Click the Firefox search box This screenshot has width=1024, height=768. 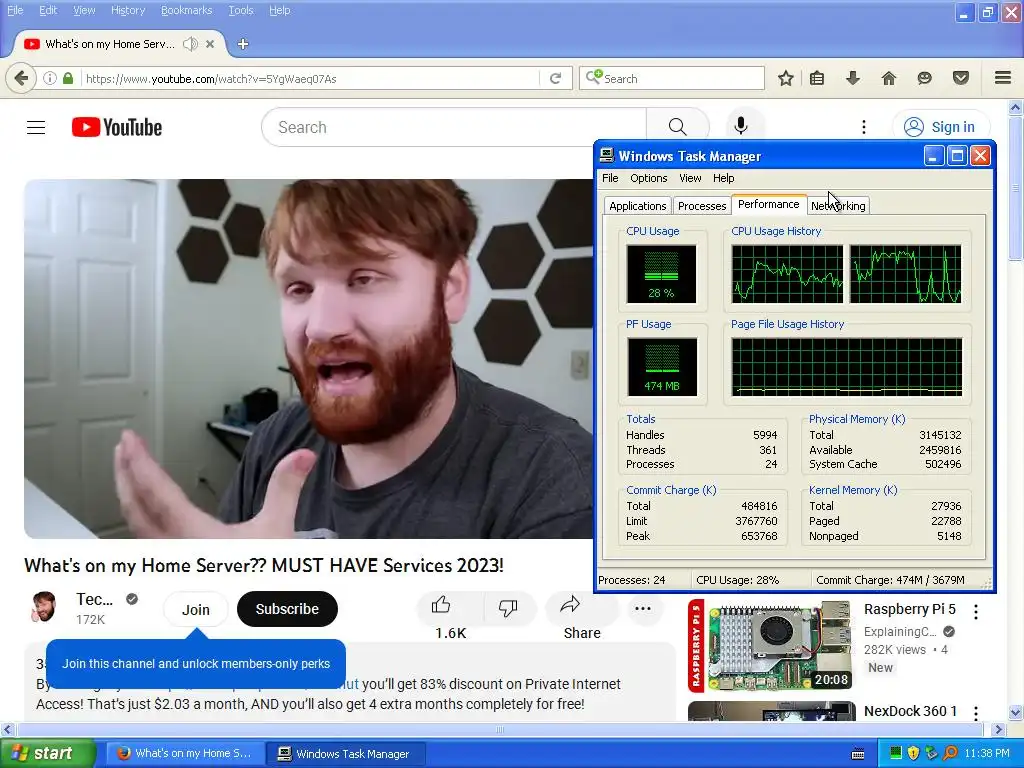[x=672, y=78]
